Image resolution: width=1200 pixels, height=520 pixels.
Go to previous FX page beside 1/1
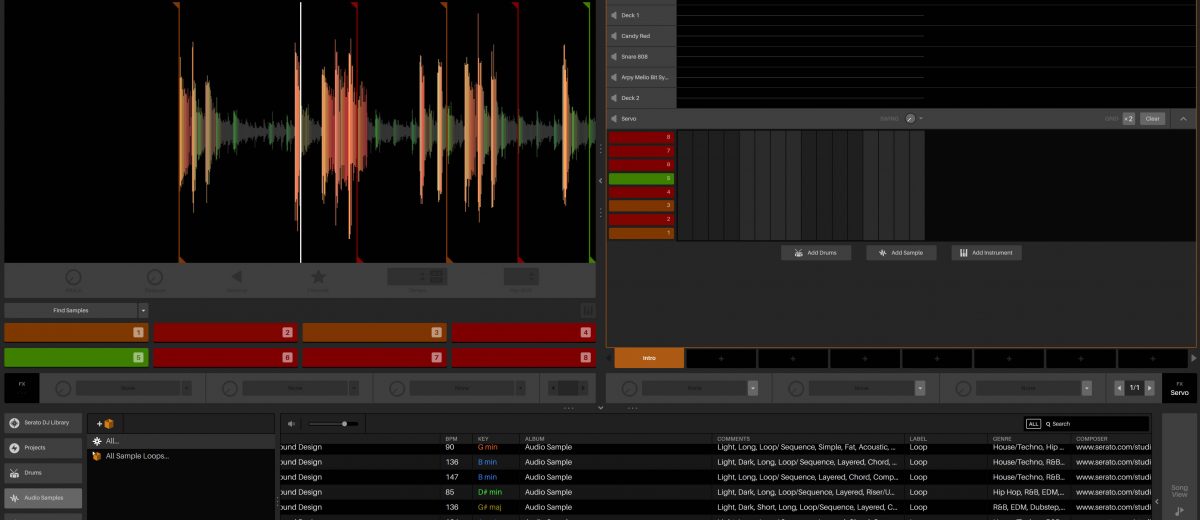click(1120, 388)
